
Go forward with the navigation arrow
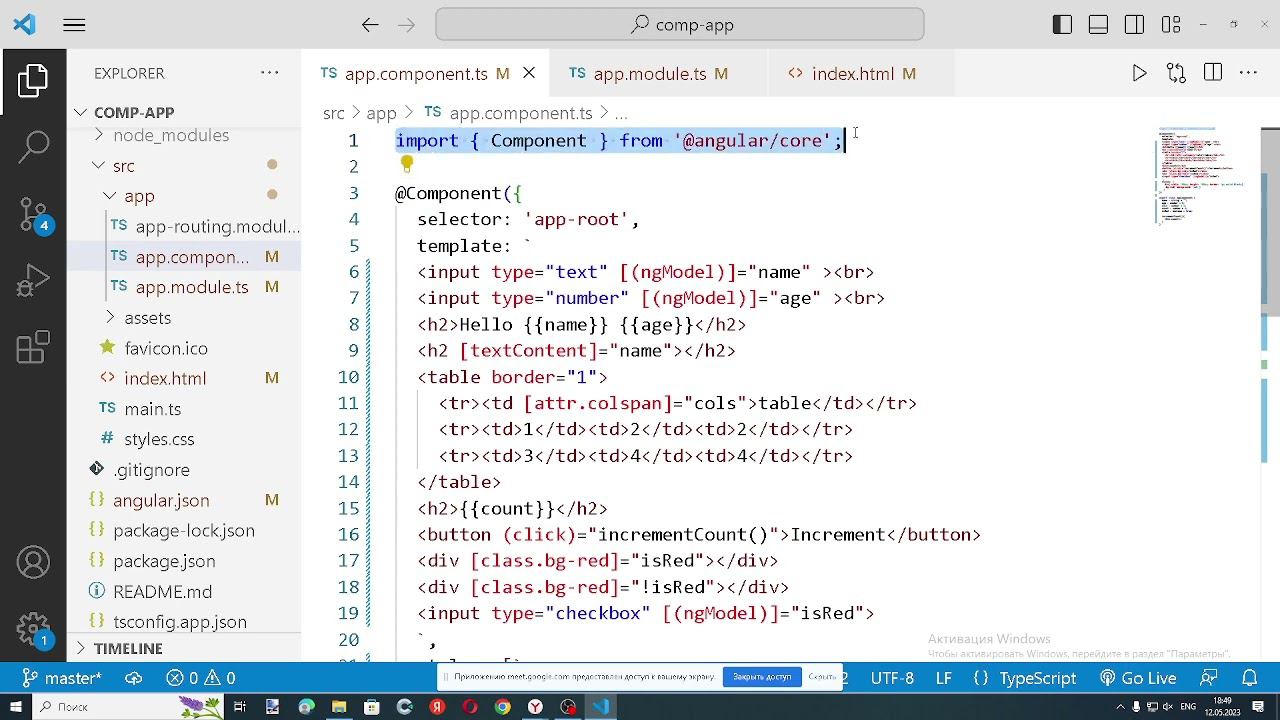click(x=406, y=25)
